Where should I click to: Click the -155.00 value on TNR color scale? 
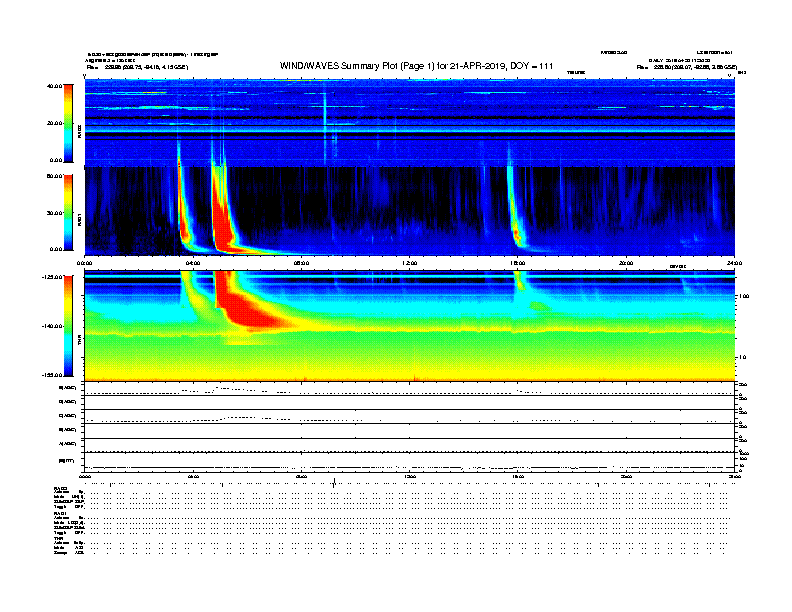53,375
